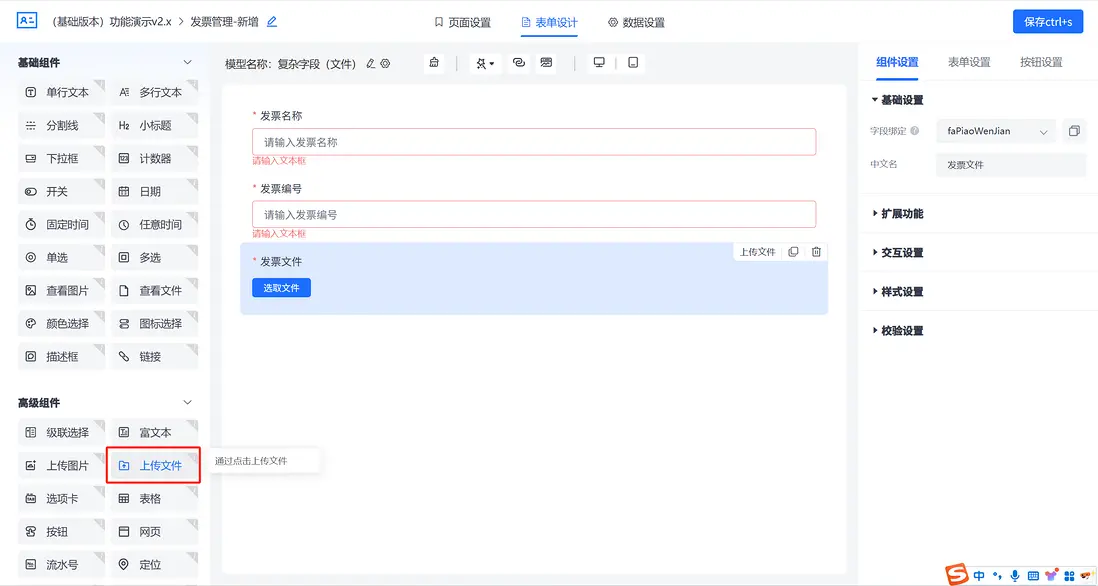
Task: Select the 日期 component icon
Action: pyautogui.click(x=154, y=190)
